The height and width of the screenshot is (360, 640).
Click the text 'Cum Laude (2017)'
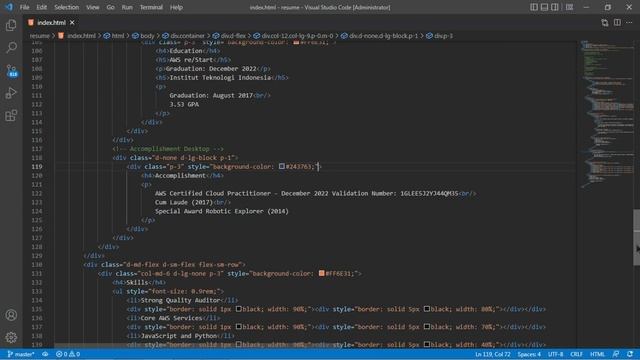point(184,202)
